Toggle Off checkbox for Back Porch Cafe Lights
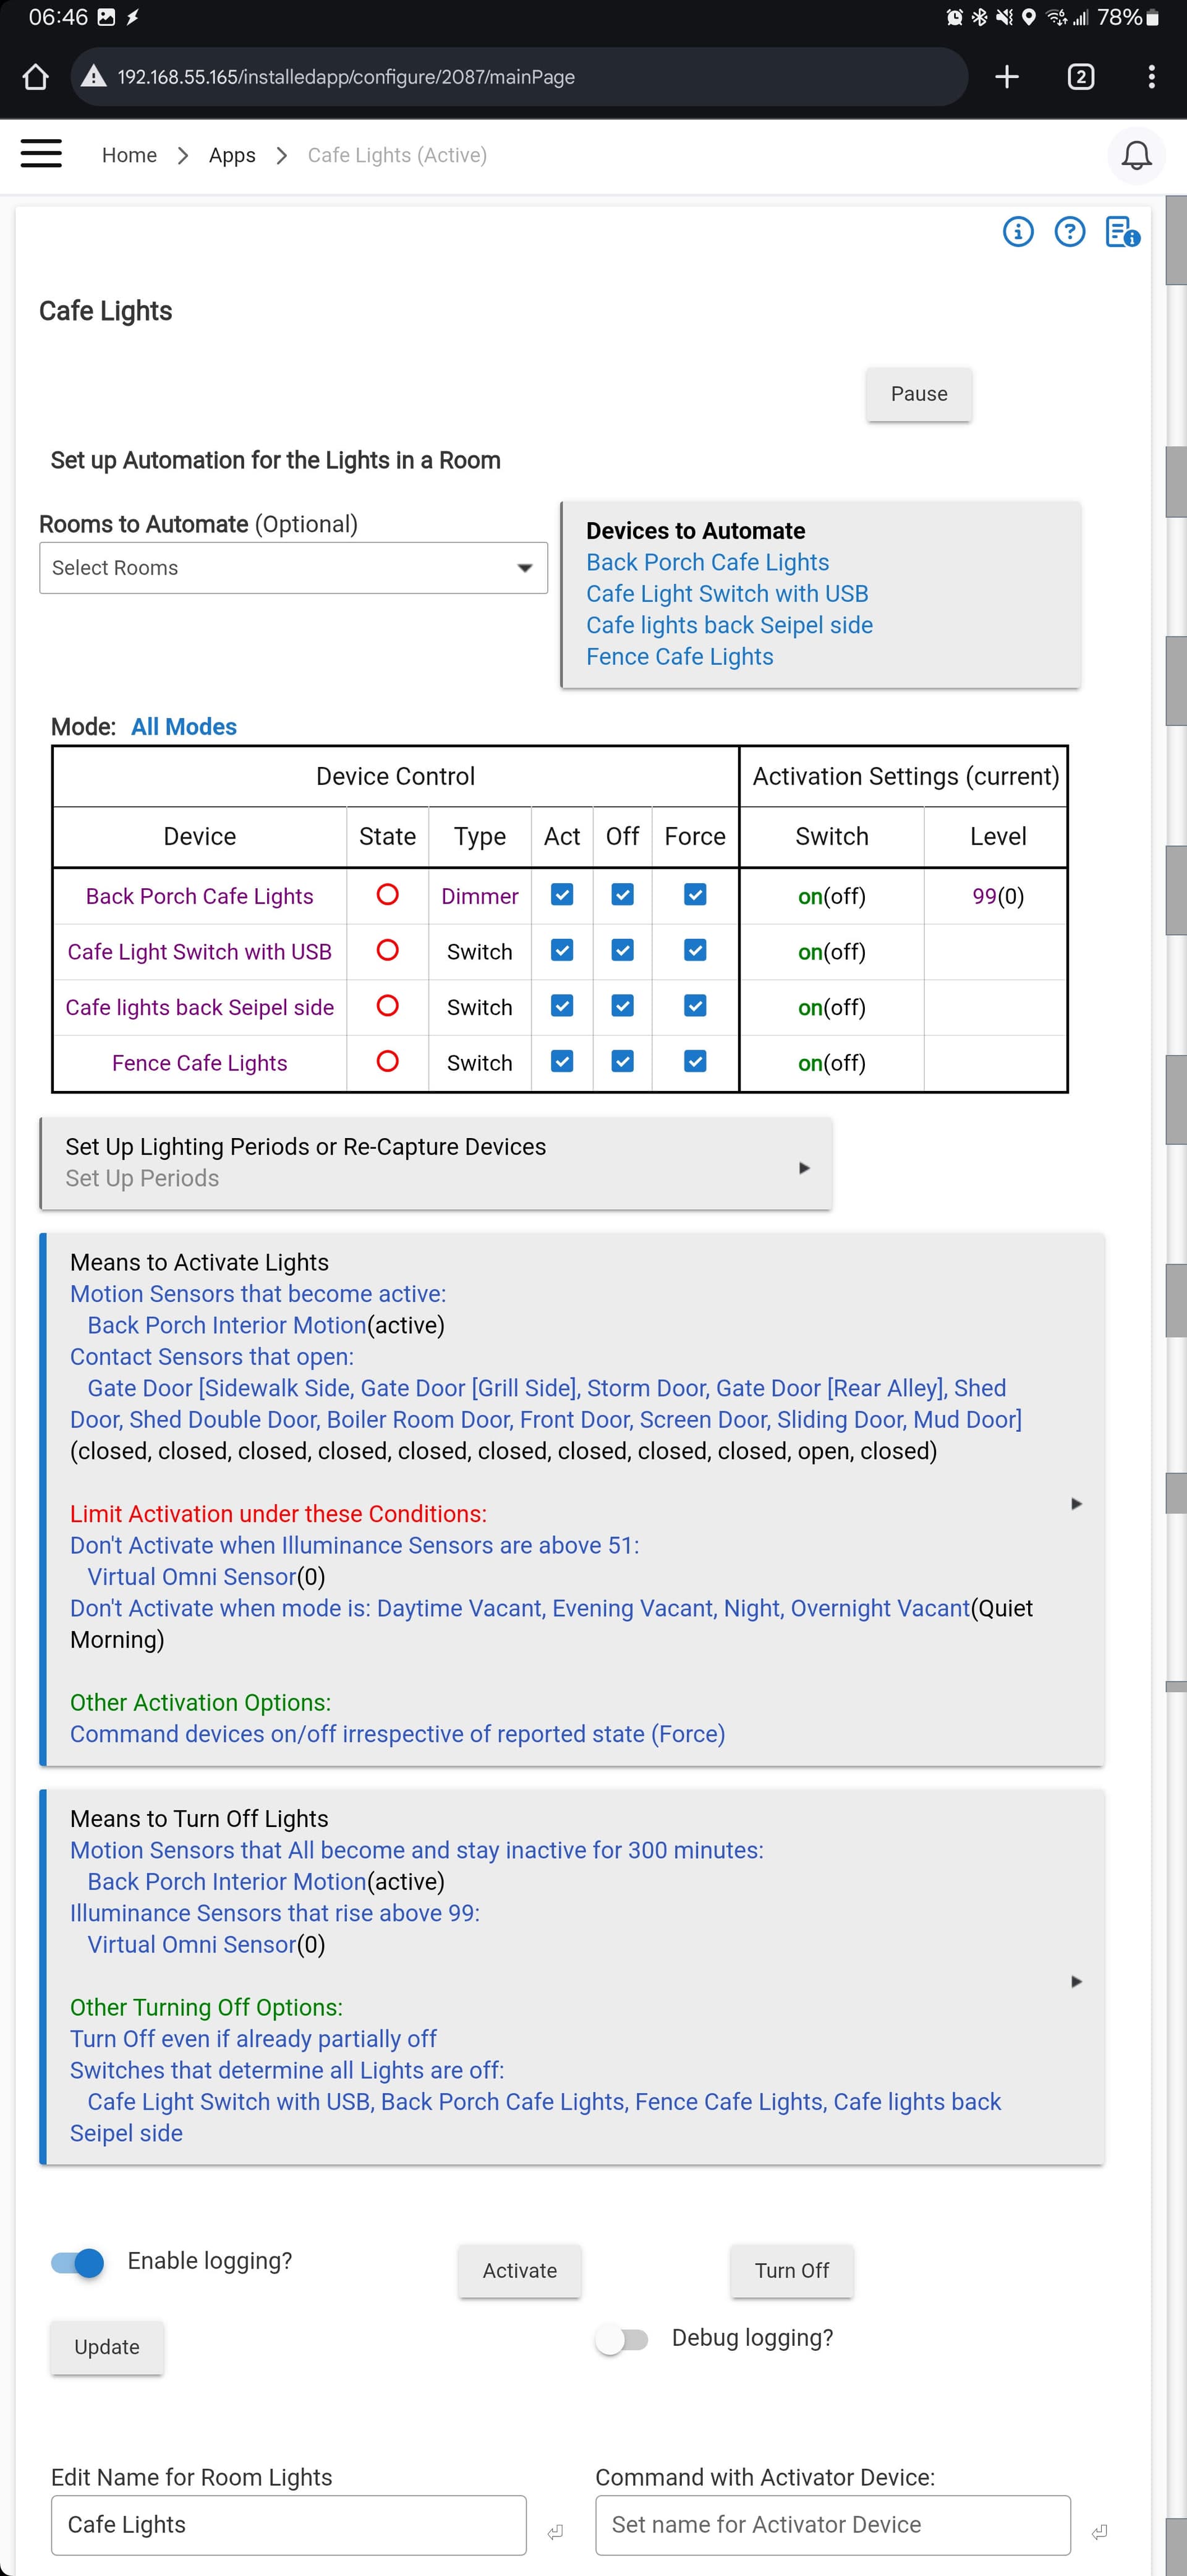This screenshot has width=1187, height=2576. pos(622,895)
